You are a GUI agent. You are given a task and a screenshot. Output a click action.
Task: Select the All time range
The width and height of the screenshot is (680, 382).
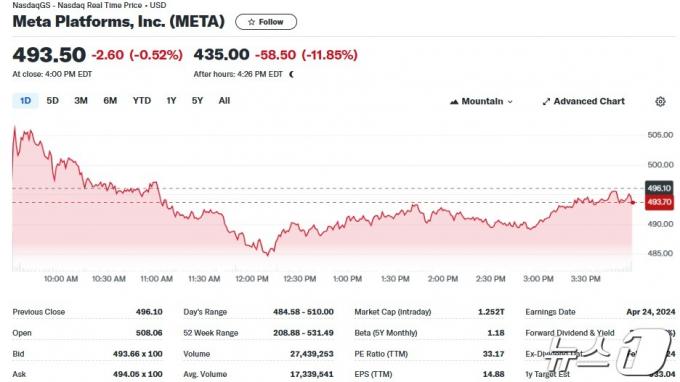224,101
